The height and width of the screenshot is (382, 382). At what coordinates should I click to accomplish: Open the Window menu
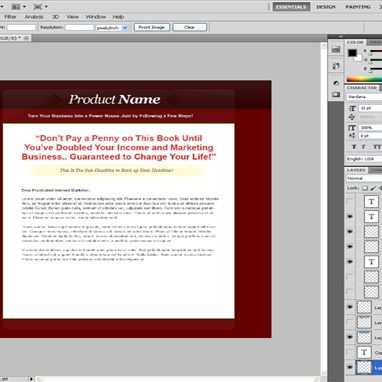coord(96,17)
